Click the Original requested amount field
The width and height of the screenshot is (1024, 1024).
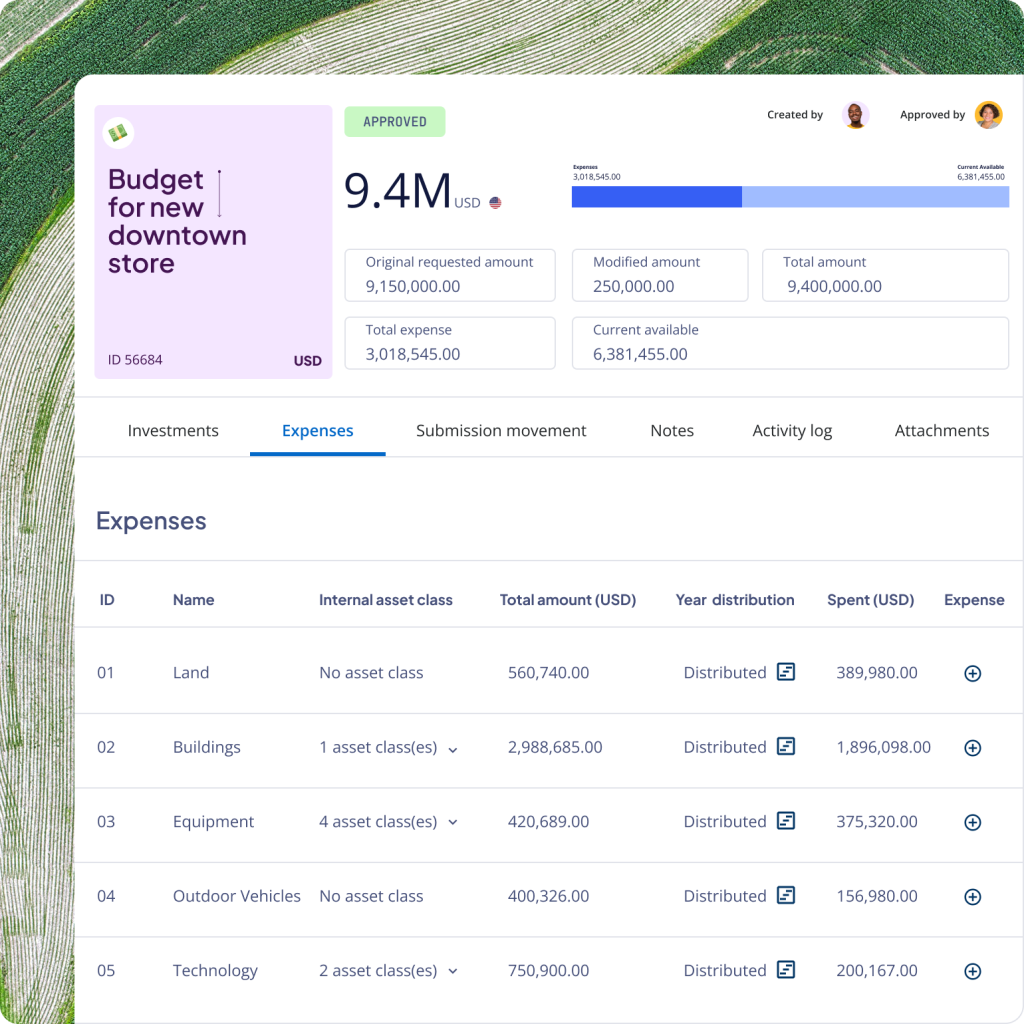450,276
